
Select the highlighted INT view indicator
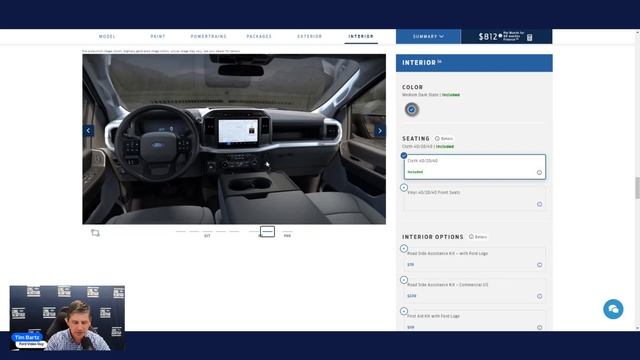point(267,231)
